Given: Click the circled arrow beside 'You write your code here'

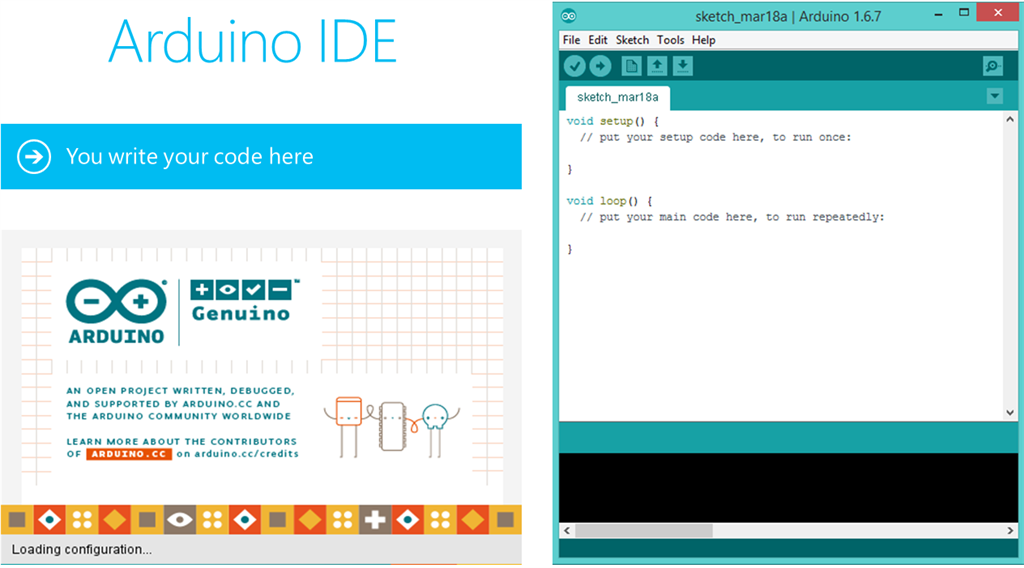Looking at the screenshot, I should [34, 157].
